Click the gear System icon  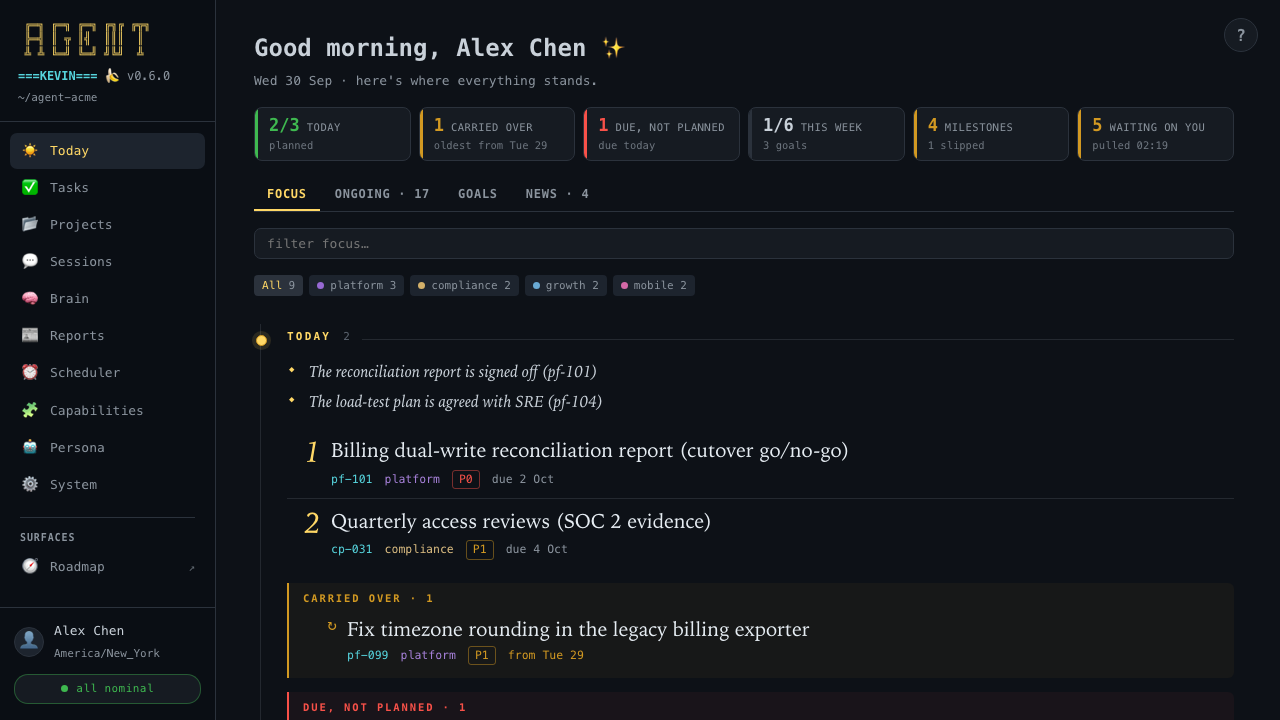click(x=30, y=484)
